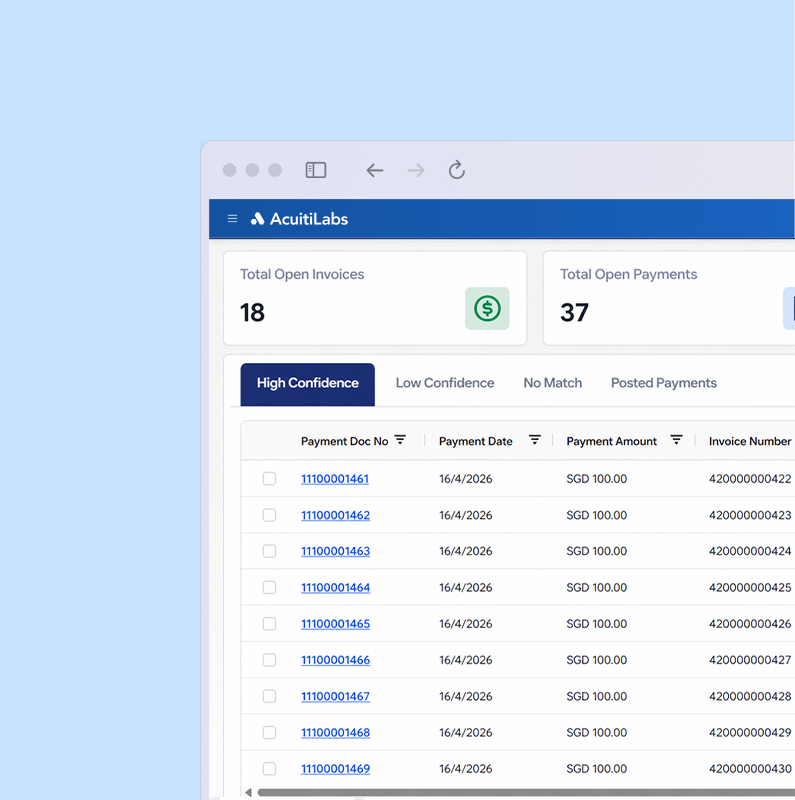
Task: Select the checkbox for payment 11100001467
Action: (269, 696)
